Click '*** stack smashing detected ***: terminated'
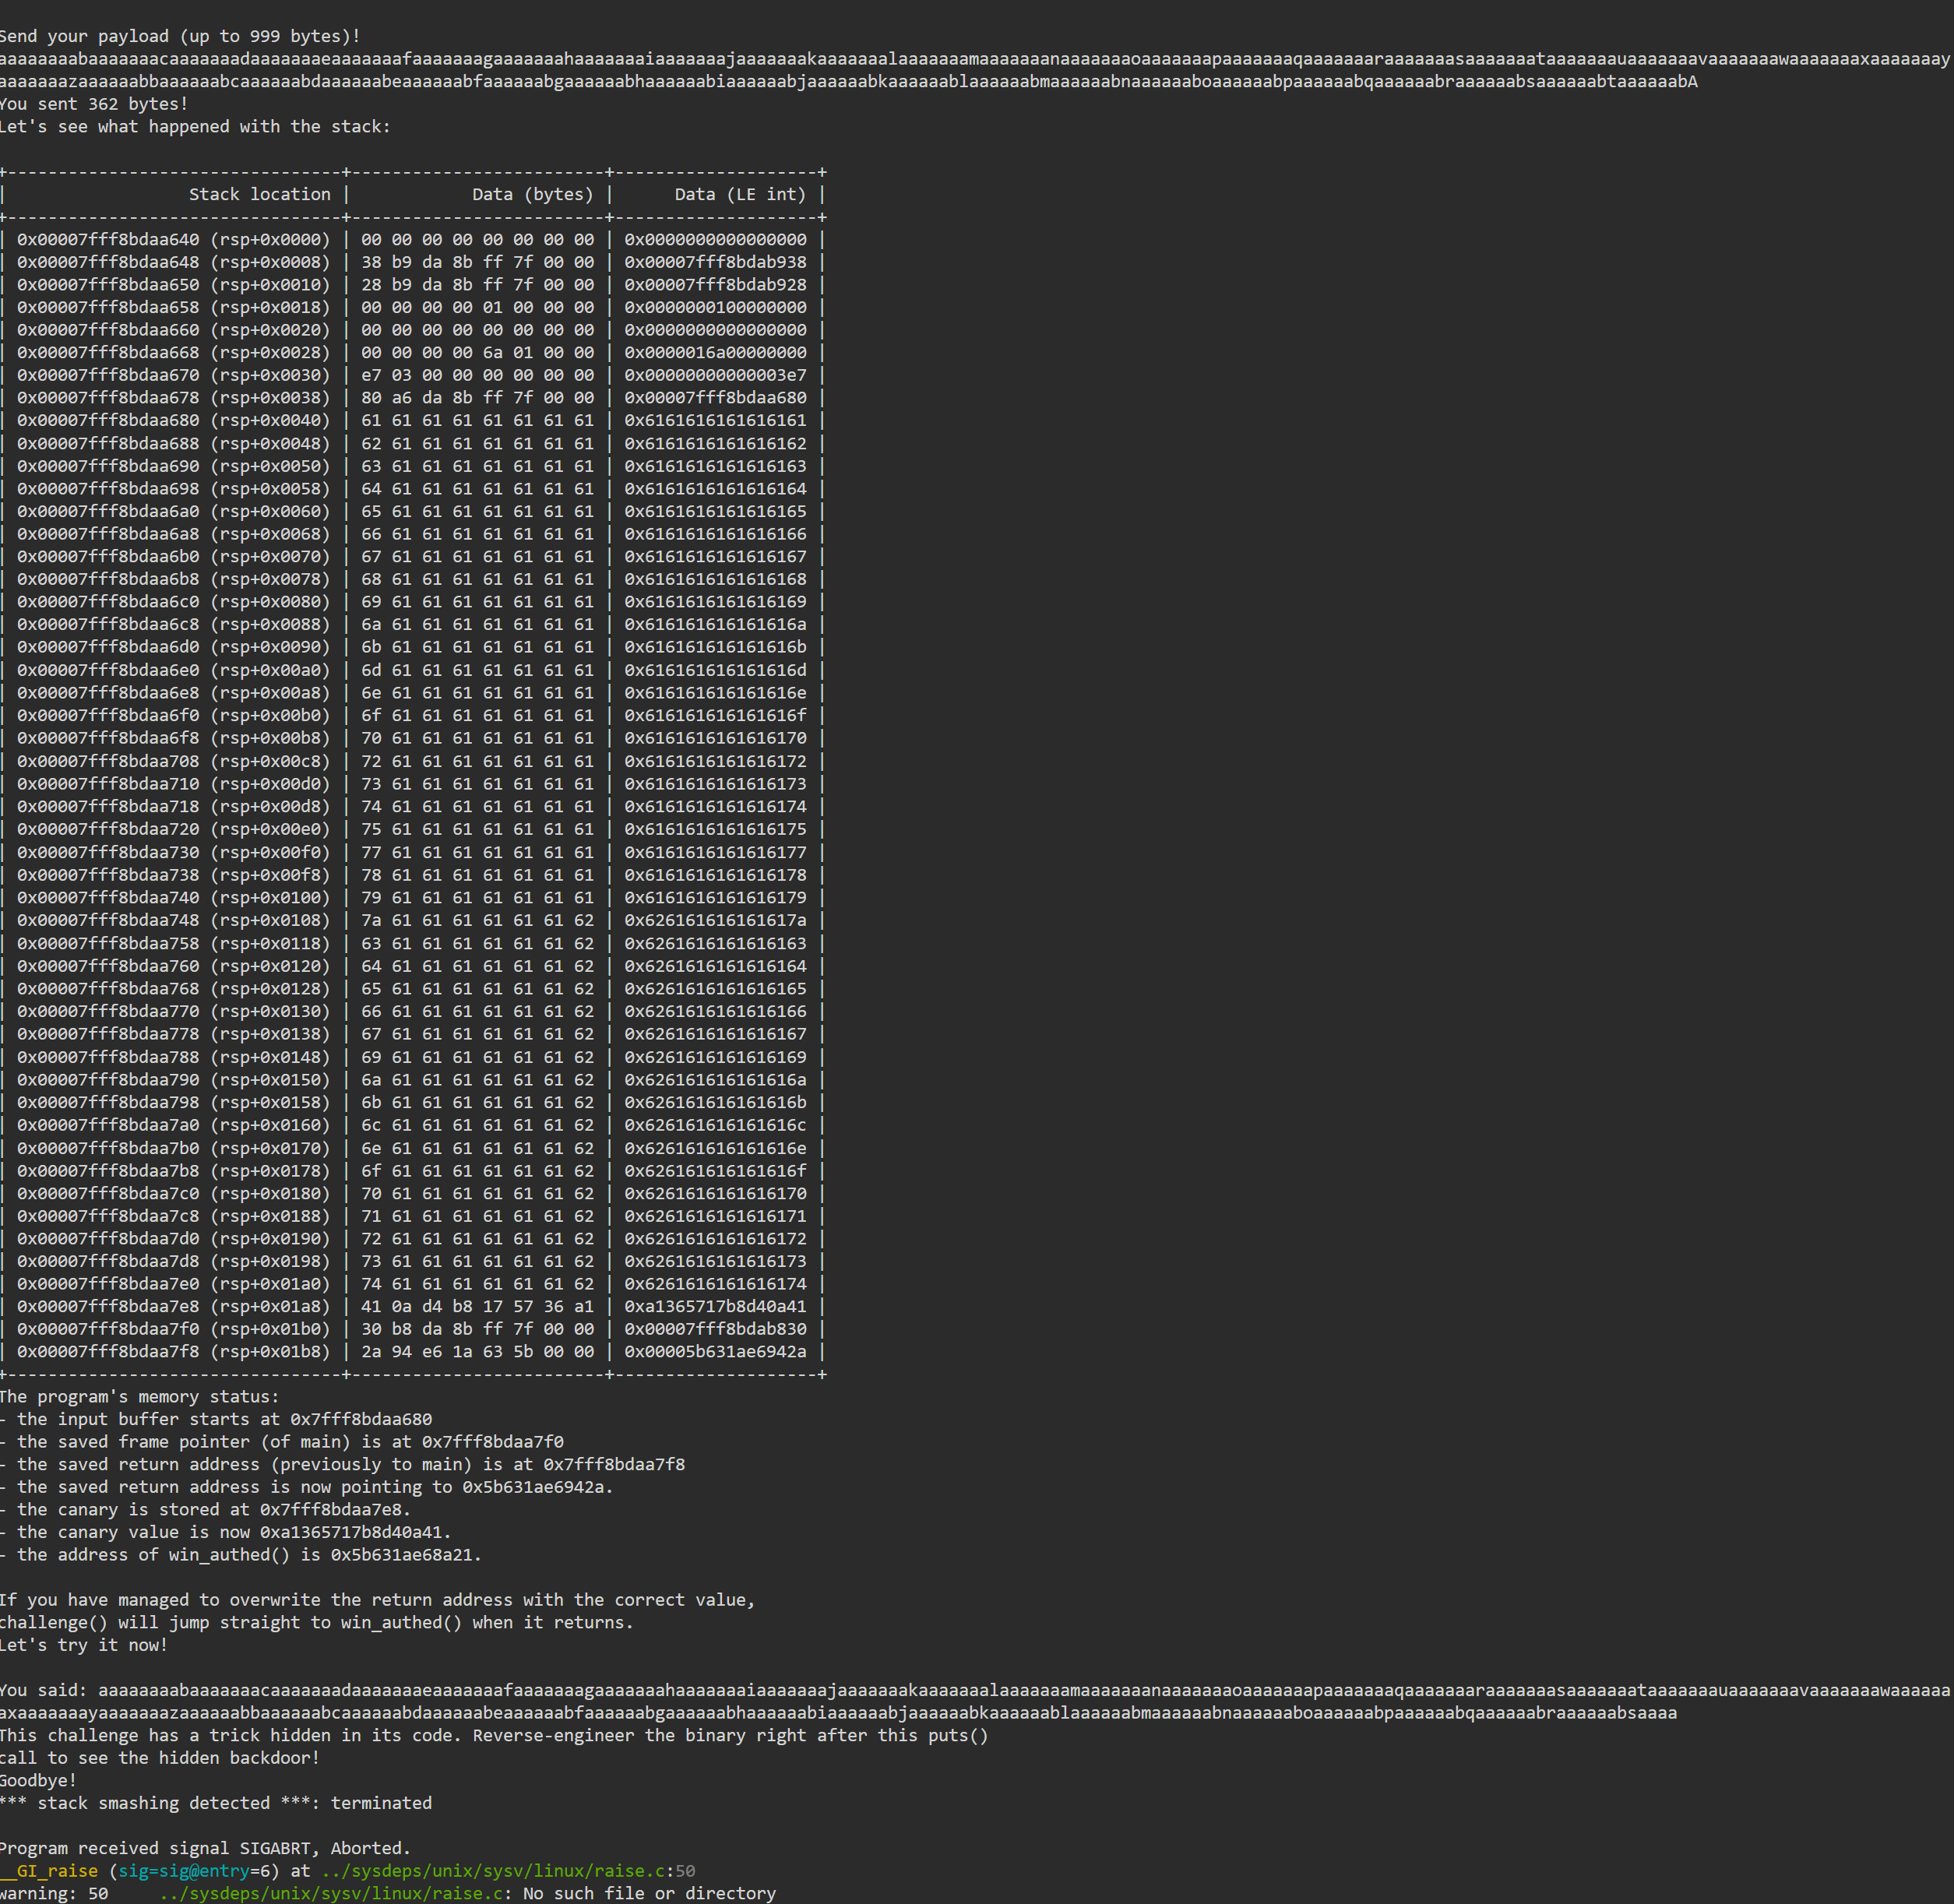The width and height of the screenshot is (1954, 1904). pyautogui.click(x=216, y=1806)
